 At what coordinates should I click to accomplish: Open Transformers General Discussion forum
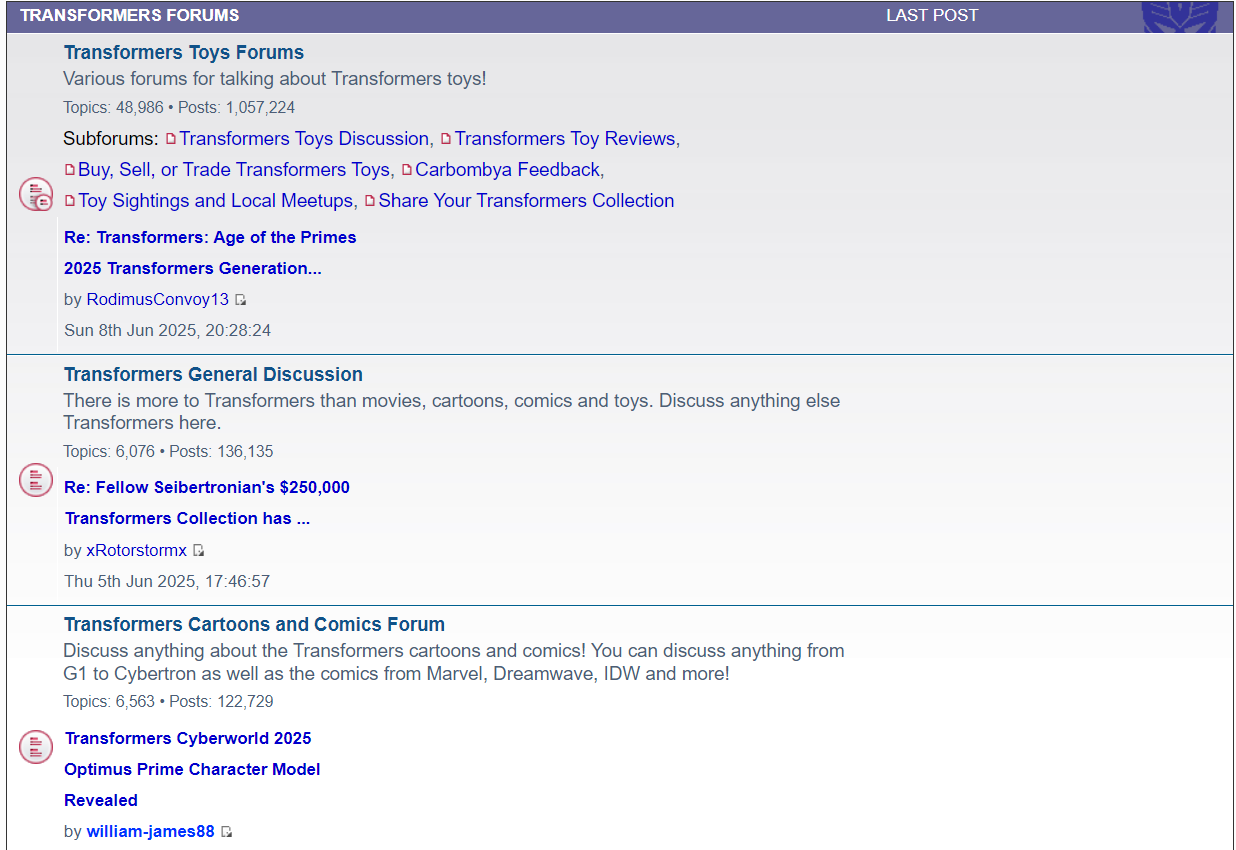point(213,374)
